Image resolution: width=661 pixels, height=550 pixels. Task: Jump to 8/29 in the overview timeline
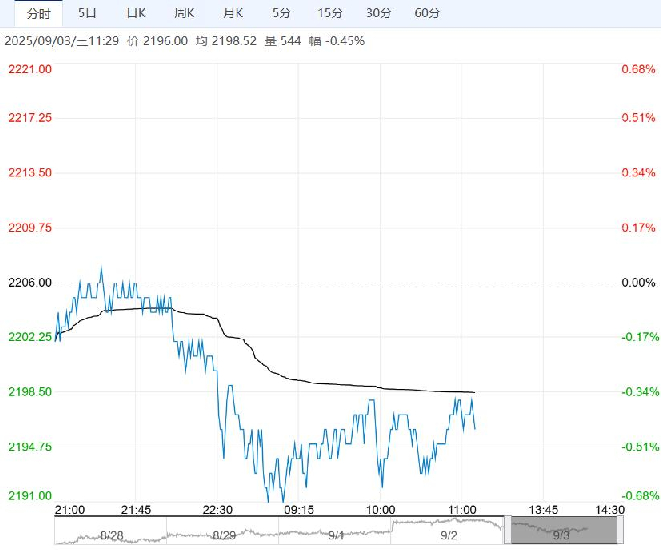(x=224, y=535)
